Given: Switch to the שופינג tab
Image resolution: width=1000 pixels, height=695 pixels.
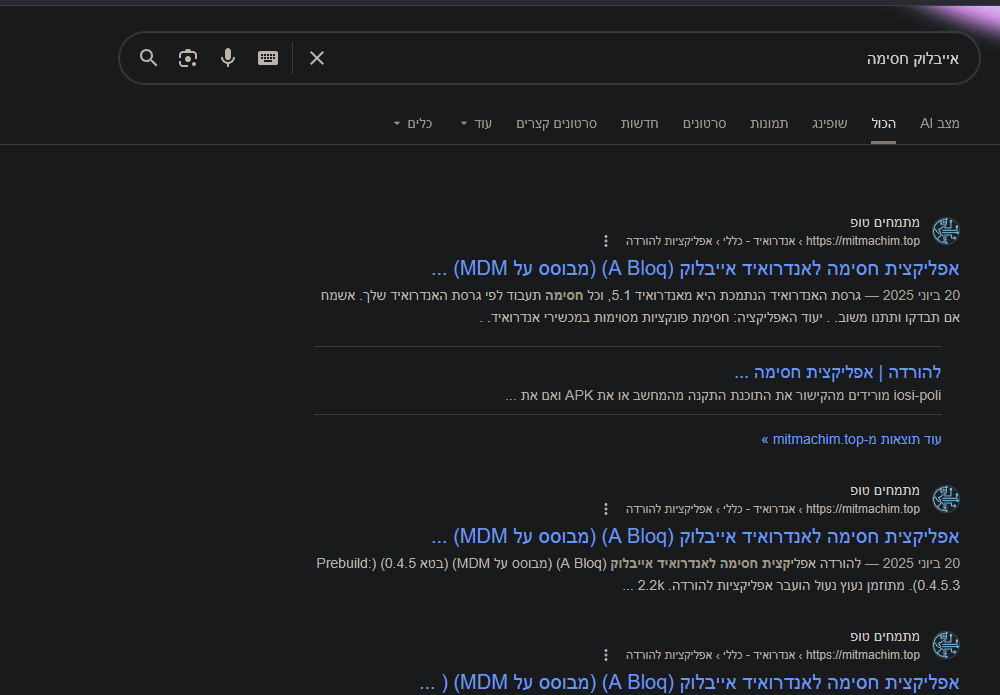Looking at the screenshot, I should click(x=830, y=123).
